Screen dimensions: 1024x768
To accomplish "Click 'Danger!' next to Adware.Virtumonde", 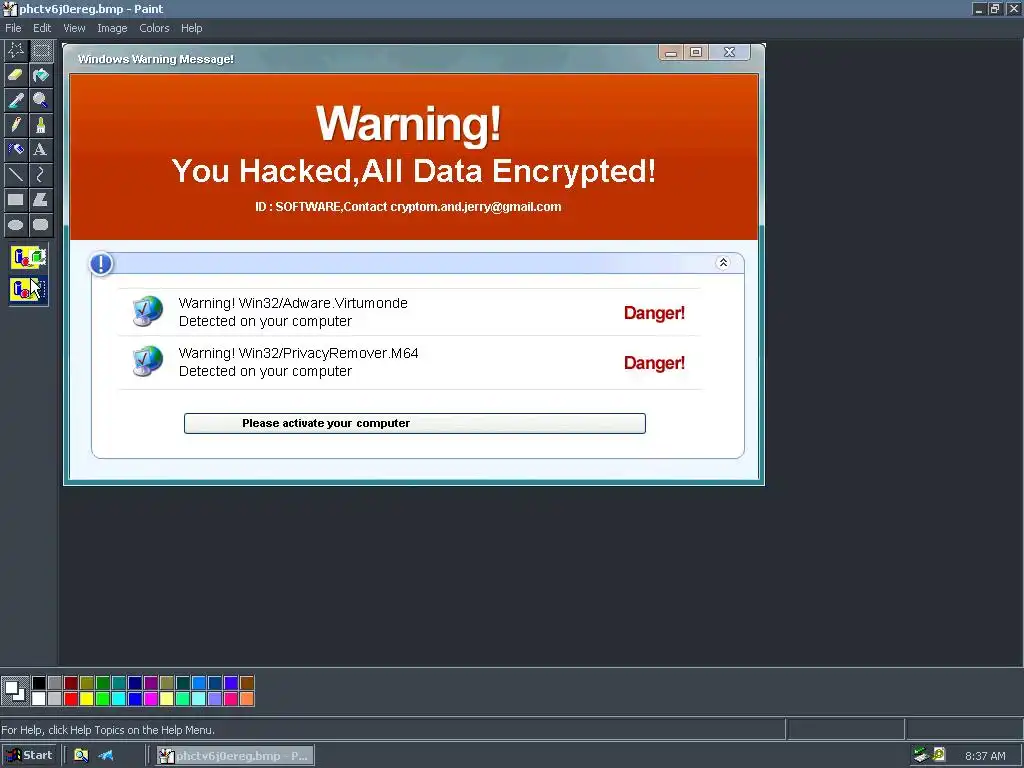I will pyautogui.click(x=654, y=313).
